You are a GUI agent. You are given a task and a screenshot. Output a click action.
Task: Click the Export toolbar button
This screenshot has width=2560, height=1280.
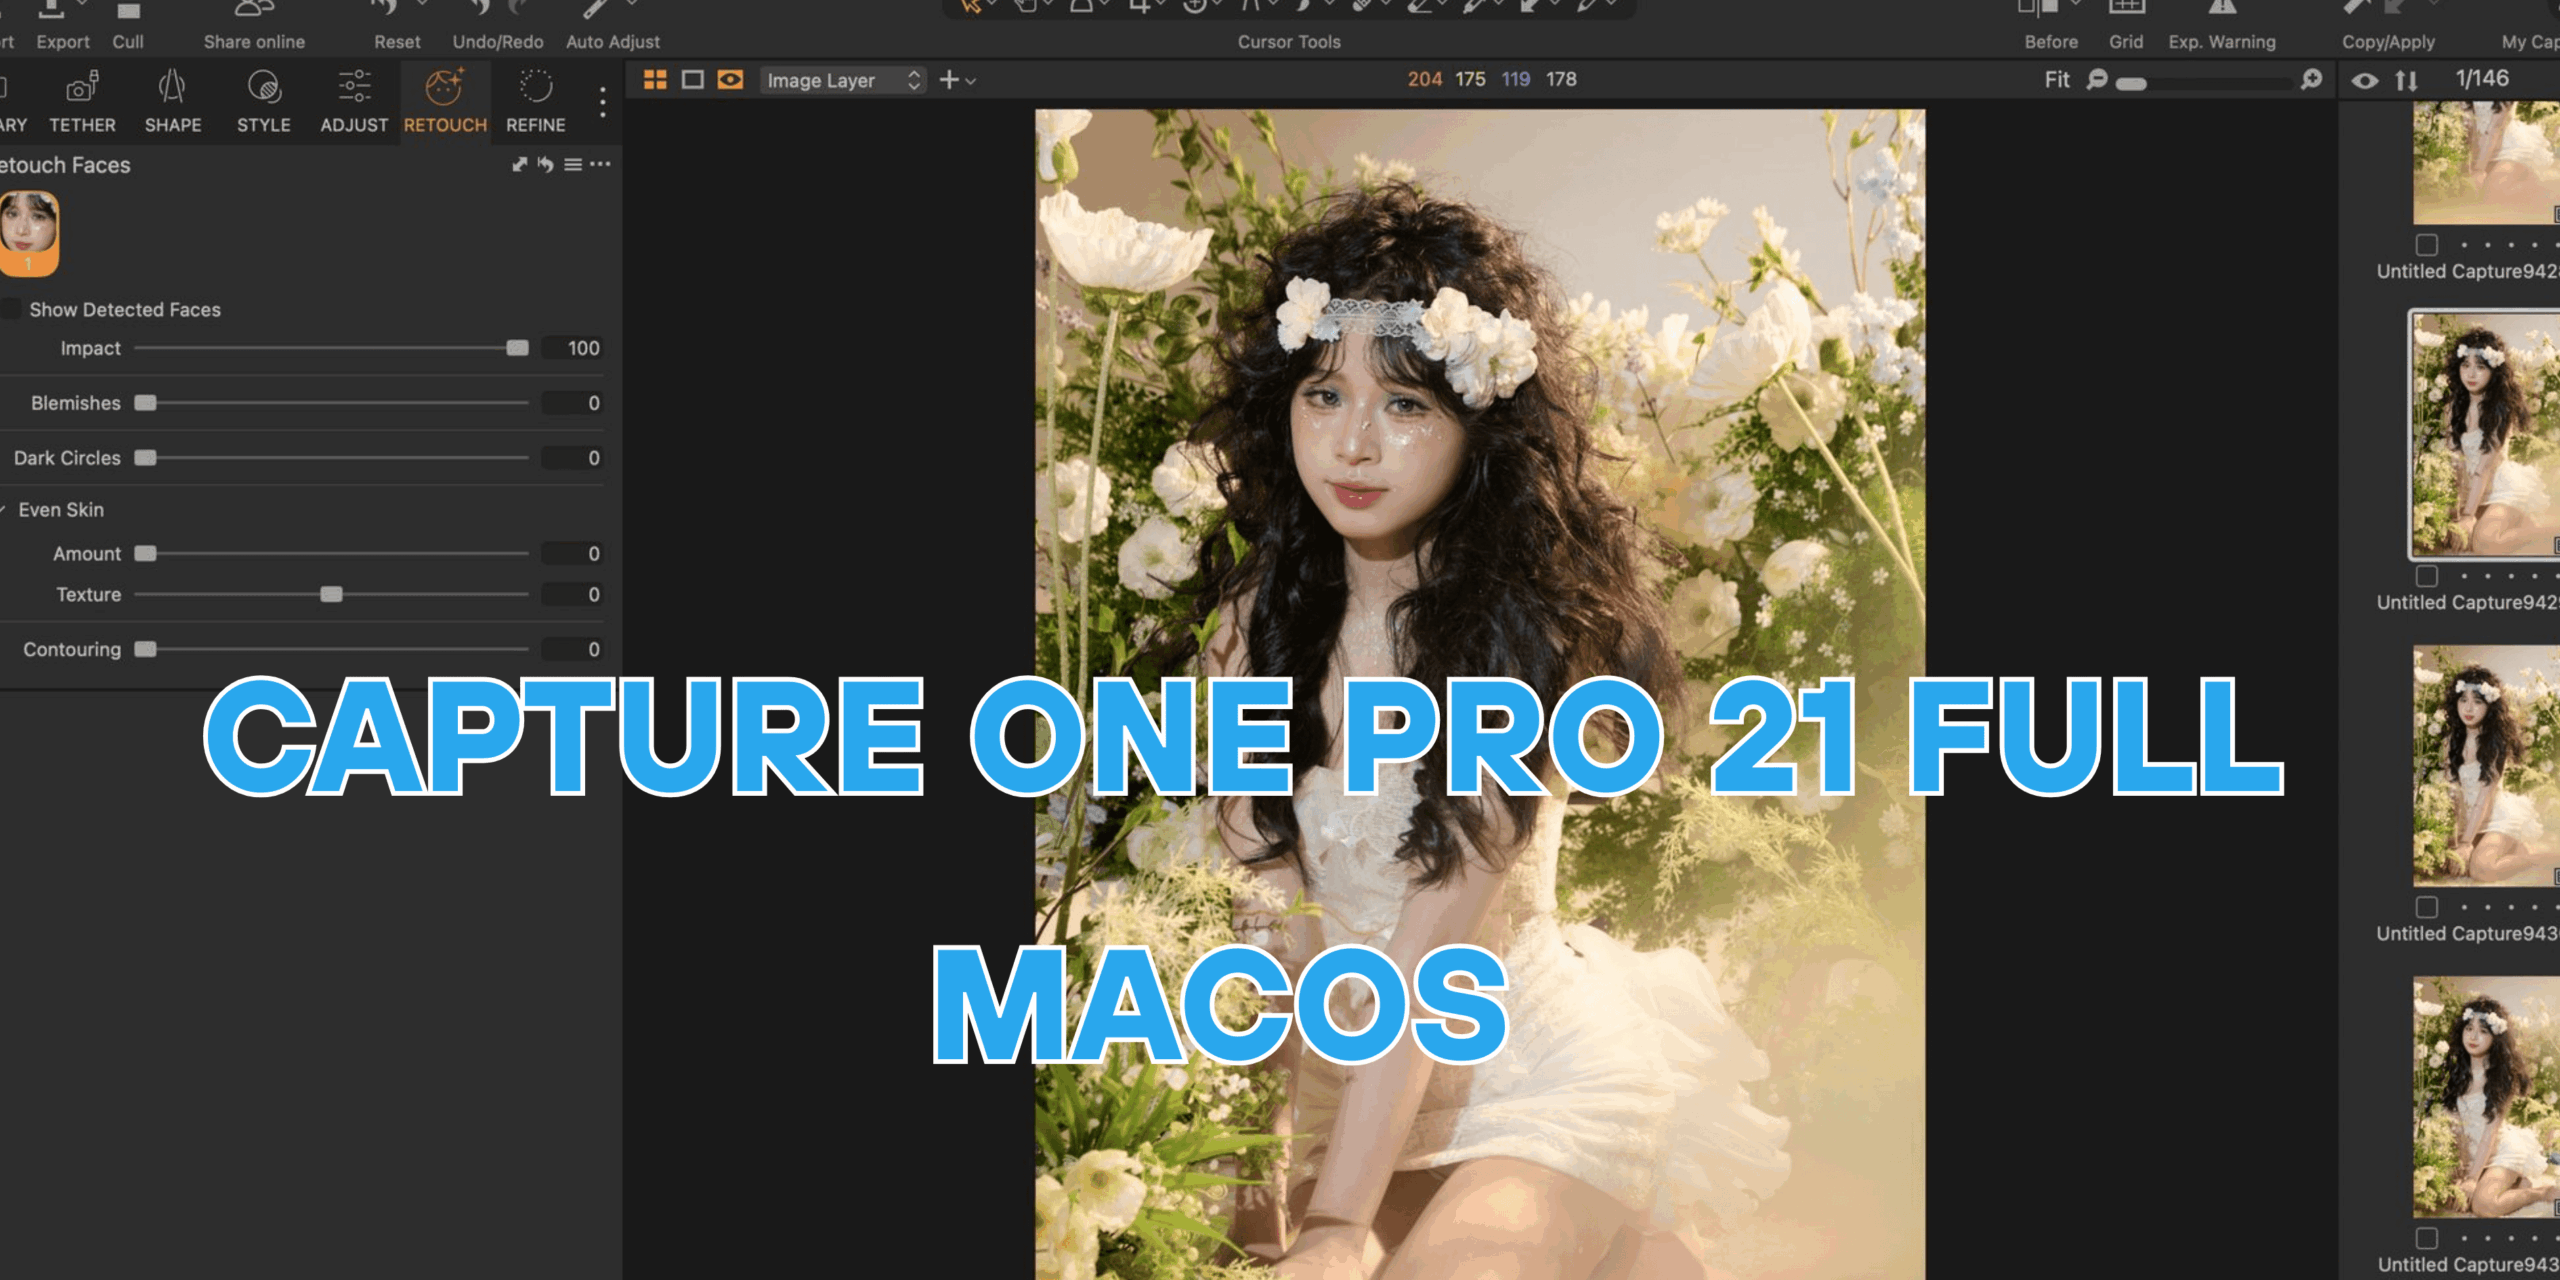62,26
